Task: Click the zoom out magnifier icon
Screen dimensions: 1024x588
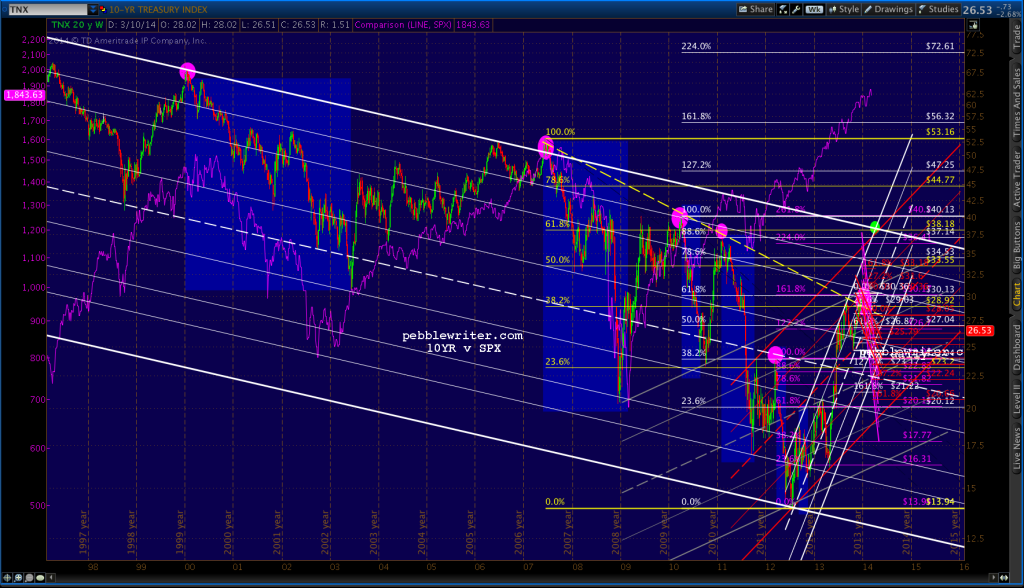Action: coord(29,578)
